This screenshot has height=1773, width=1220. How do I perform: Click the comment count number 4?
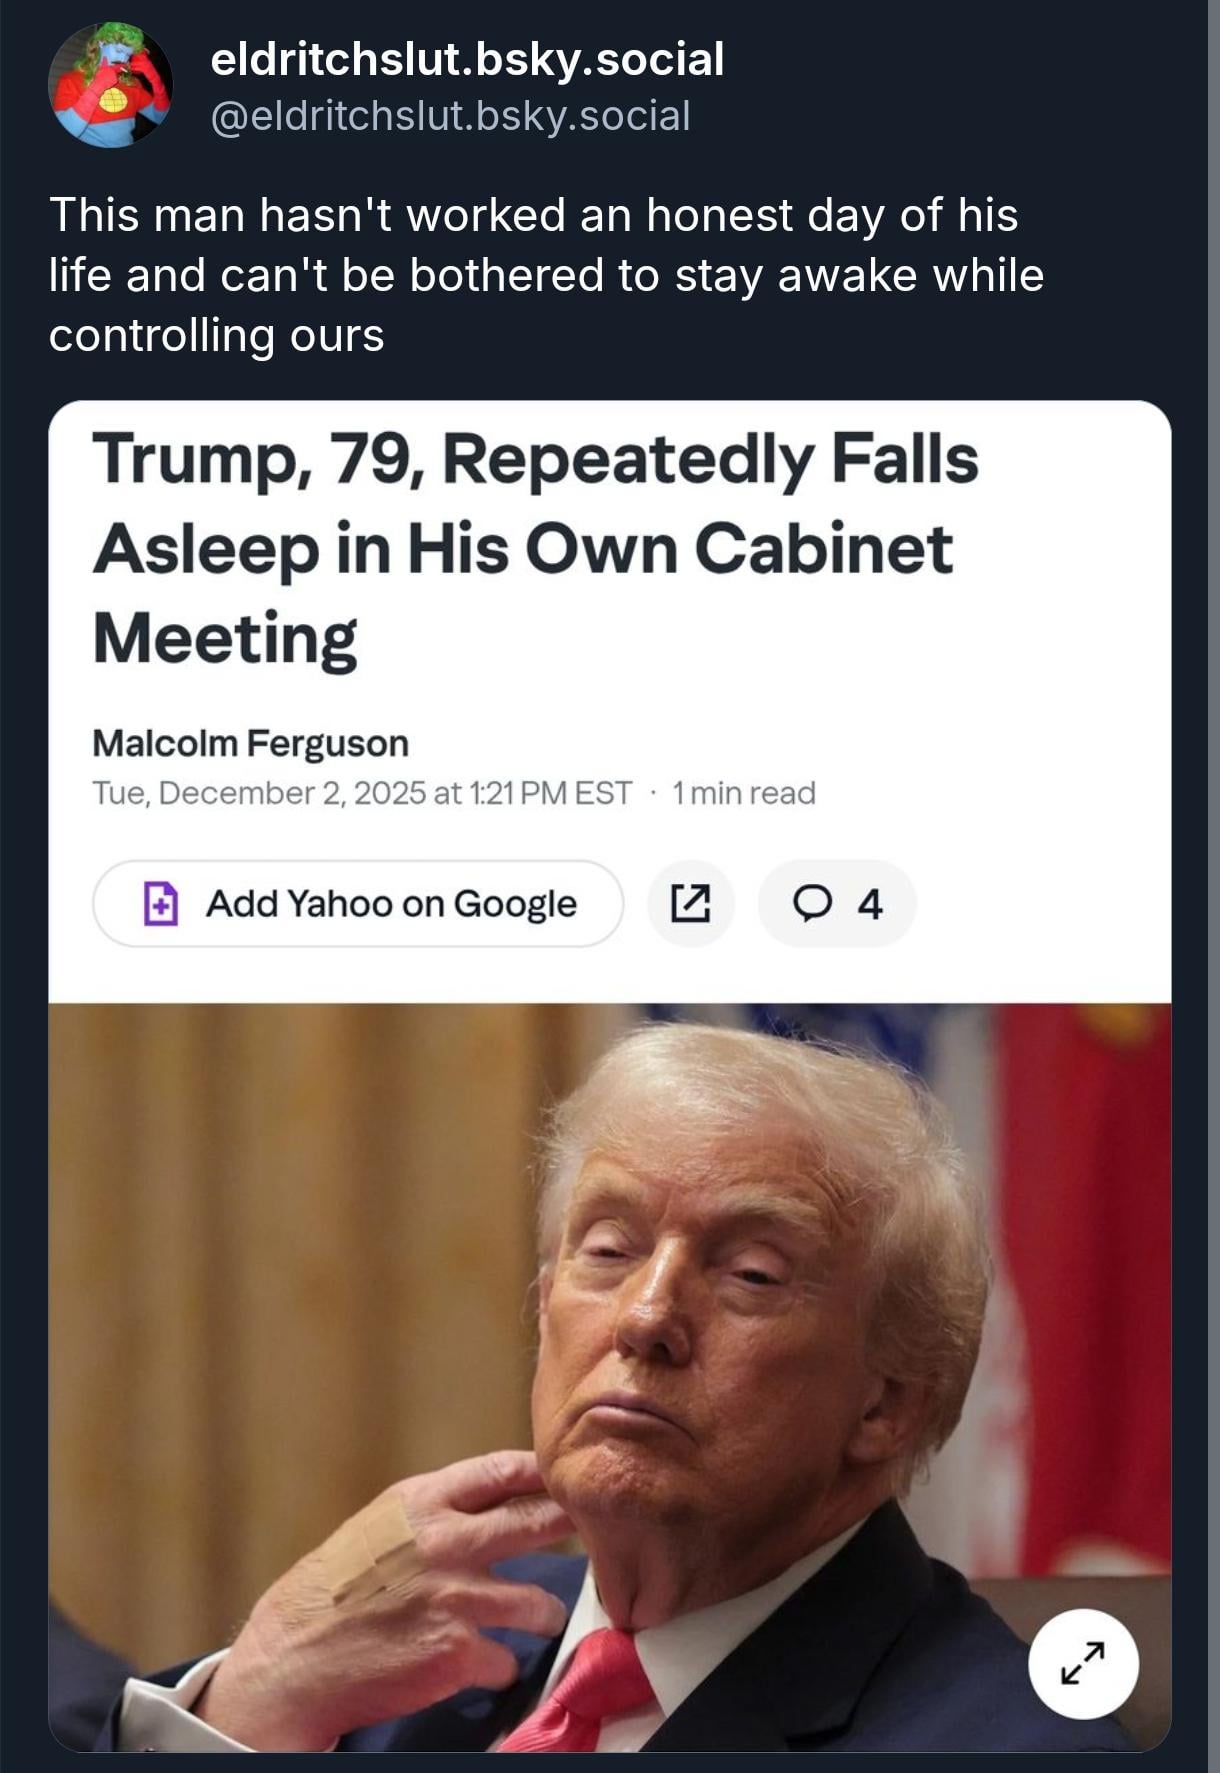869,904
